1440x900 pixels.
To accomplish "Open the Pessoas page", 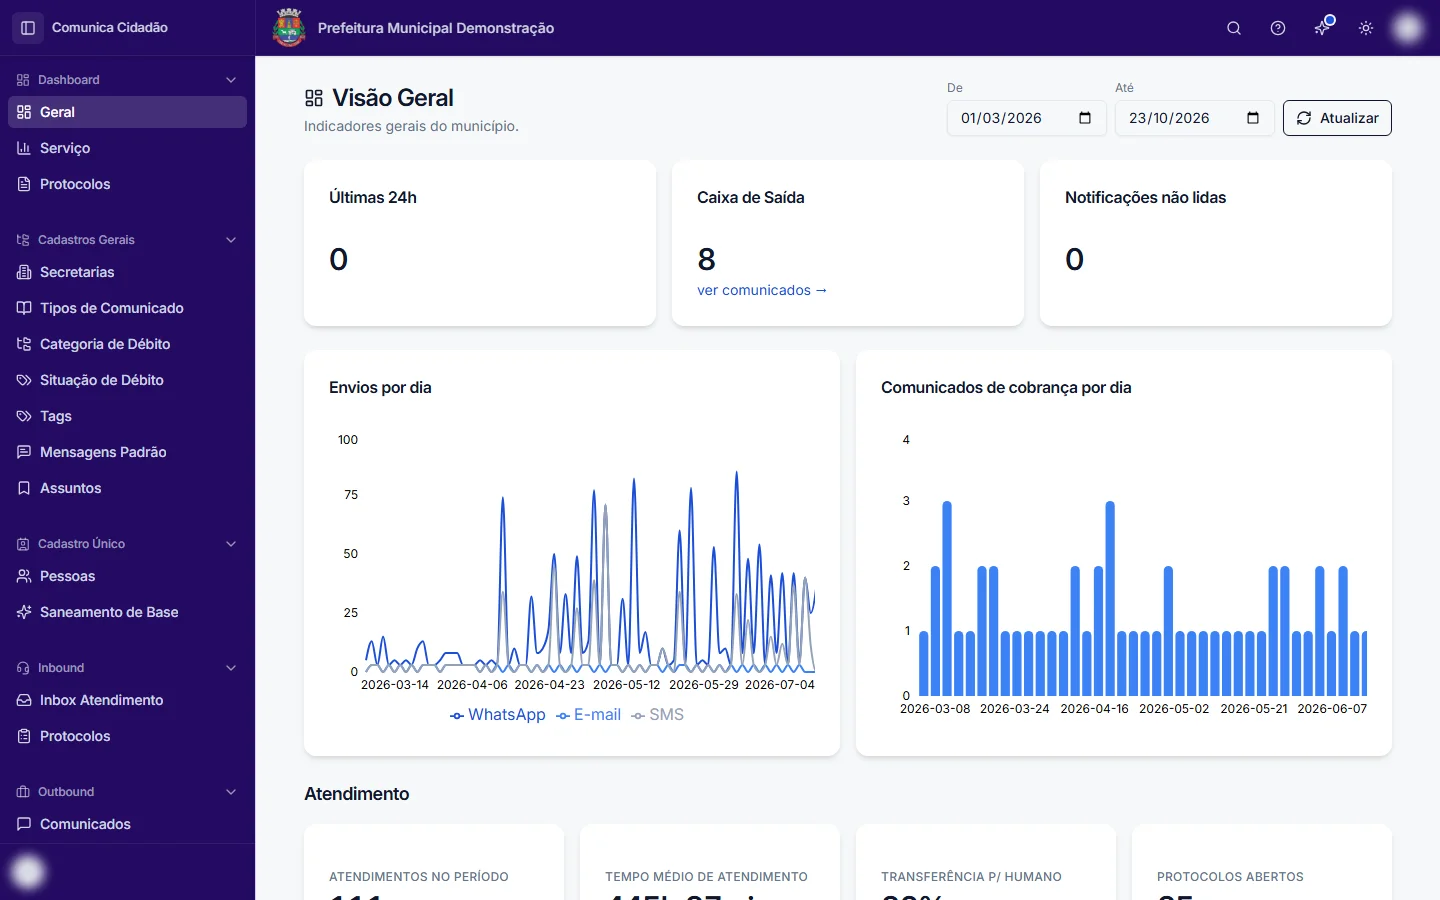I will [127, 576].
